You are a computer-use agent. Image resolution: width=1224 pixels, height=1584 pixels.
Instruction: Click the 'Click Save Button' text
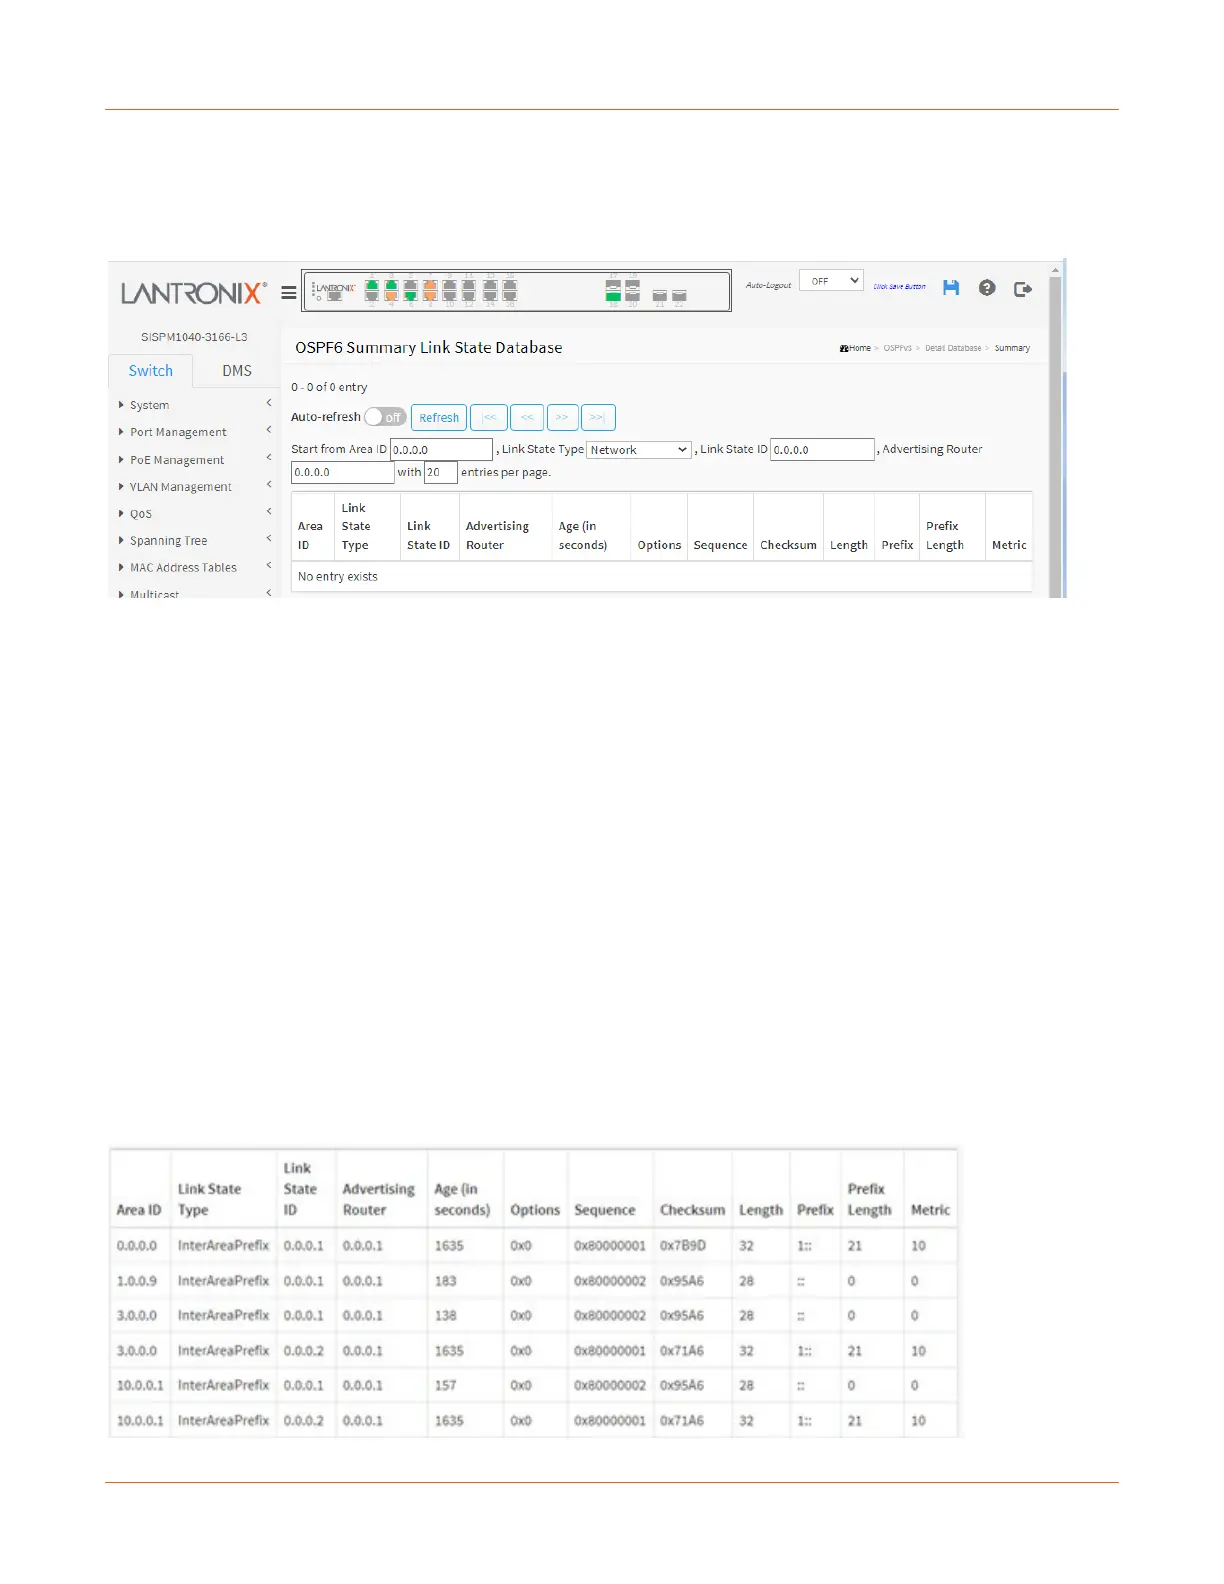tap(899, 287)
